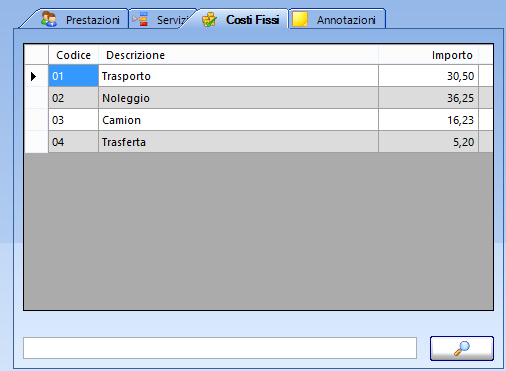Click code cell 01
The image size is (506, 371).
click(74, 76)
